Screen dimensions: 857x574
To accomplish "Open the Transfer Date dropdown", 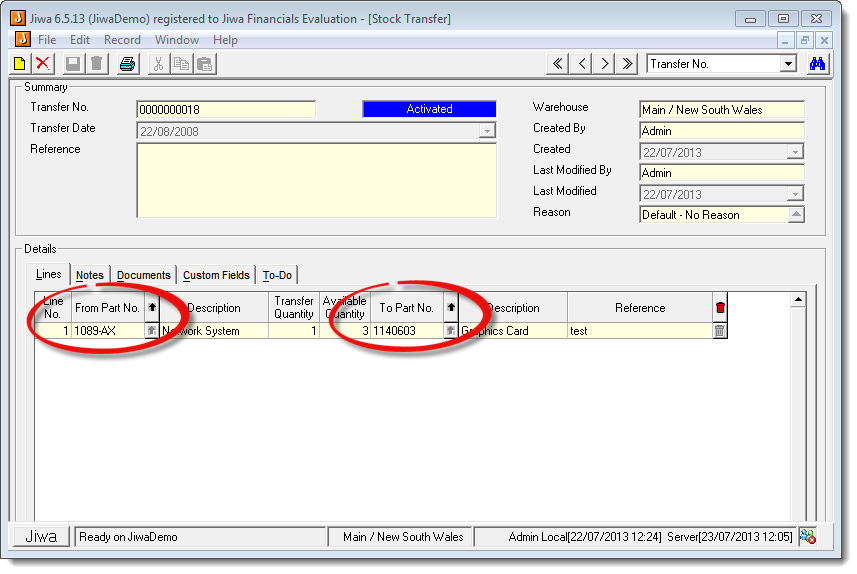I will [x=486, y=131].
